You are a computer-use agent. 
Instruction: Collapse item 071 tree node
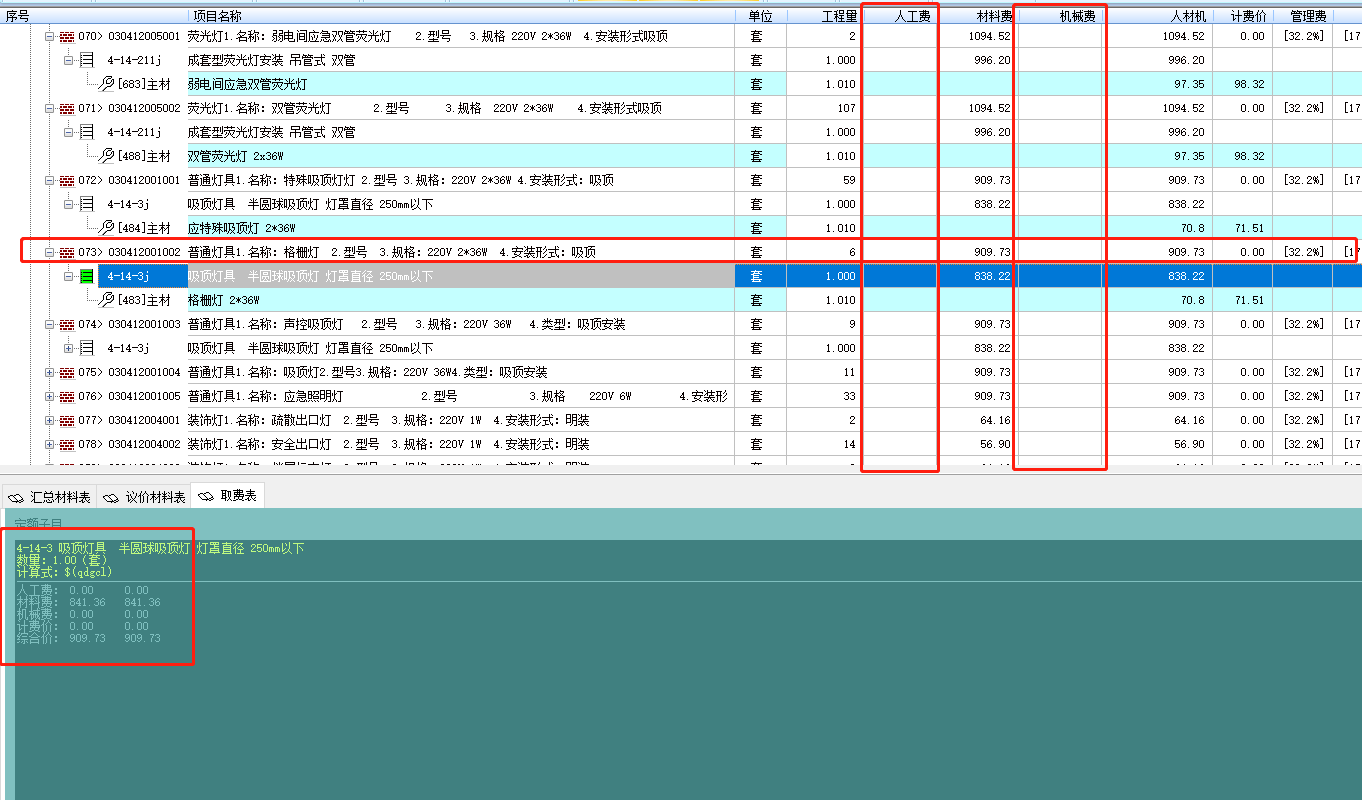49,108
